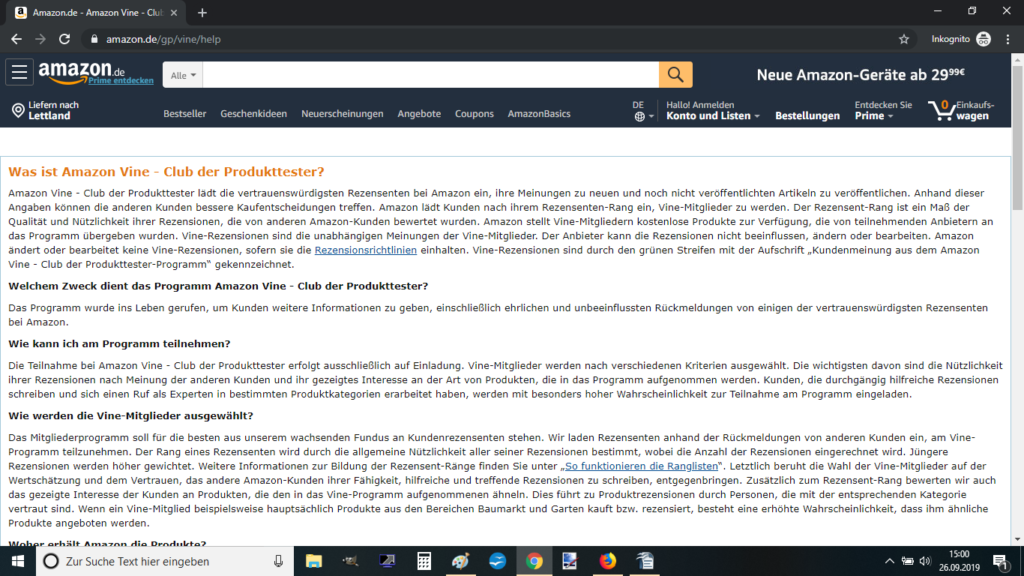The width and height of the screenshot is (1024, 576).
Task: Click the Windows taskbar search box
Action: coord(163,561)
